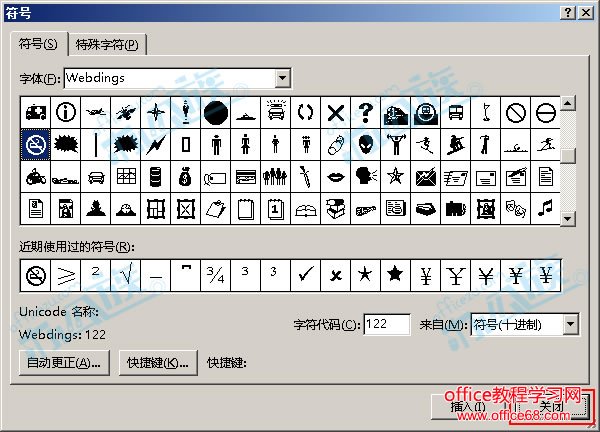Select the police car symbol
Viewport: 600px width, 432px height.
coord(276,112)
